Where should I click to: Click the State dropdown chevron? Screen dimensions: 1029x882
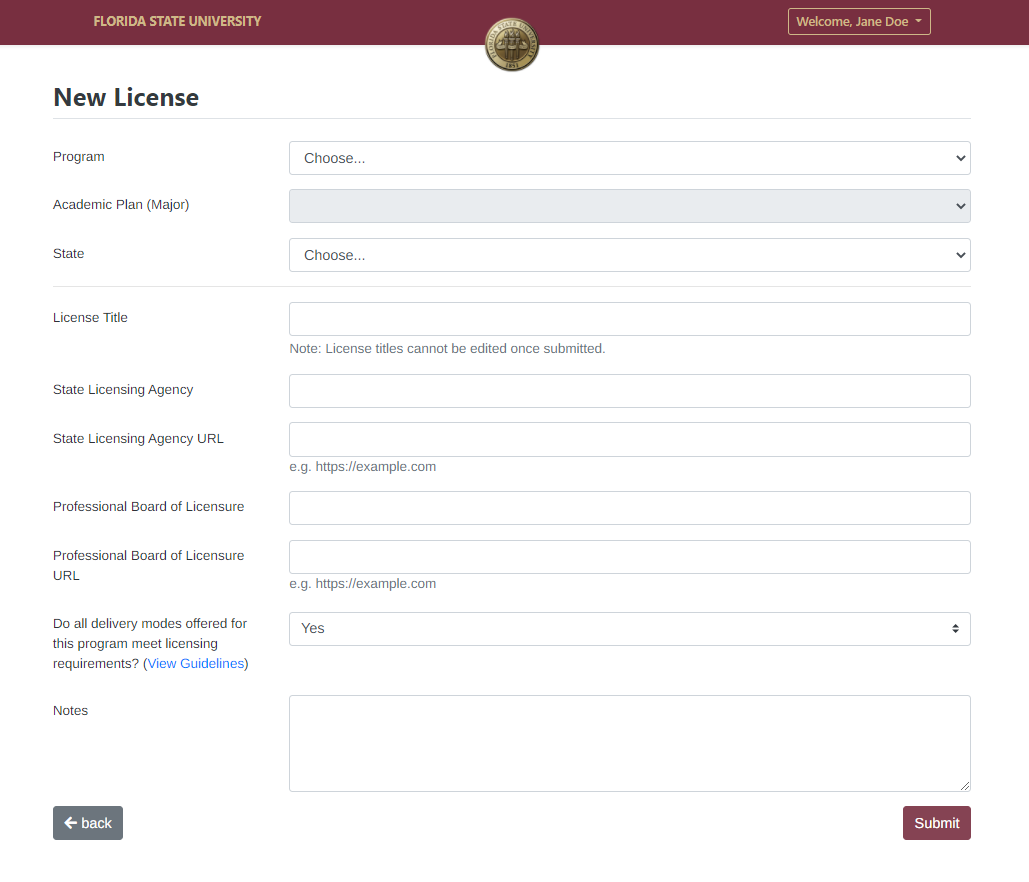(x=959, y=255)
